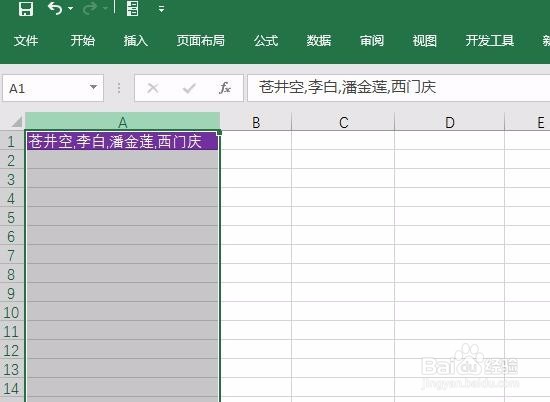Screen dimensions: 550x402
Task: Click the formula bar text 苍井空,李白,潘金莲,西门庆
Action: point(347,87)
